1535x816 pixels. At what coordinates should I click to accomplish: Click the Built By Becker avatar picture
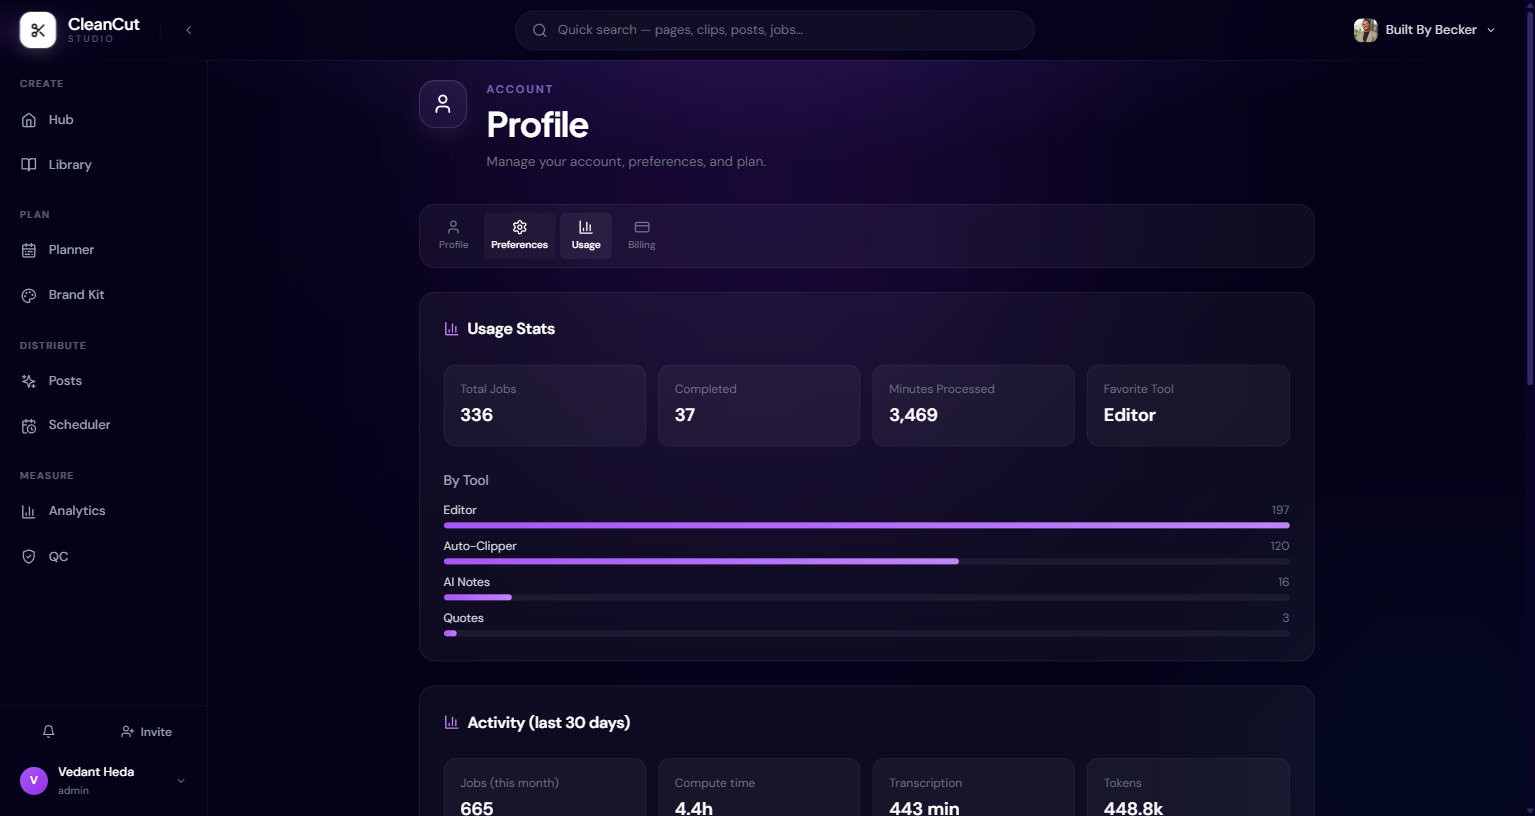coord(1365,30)
